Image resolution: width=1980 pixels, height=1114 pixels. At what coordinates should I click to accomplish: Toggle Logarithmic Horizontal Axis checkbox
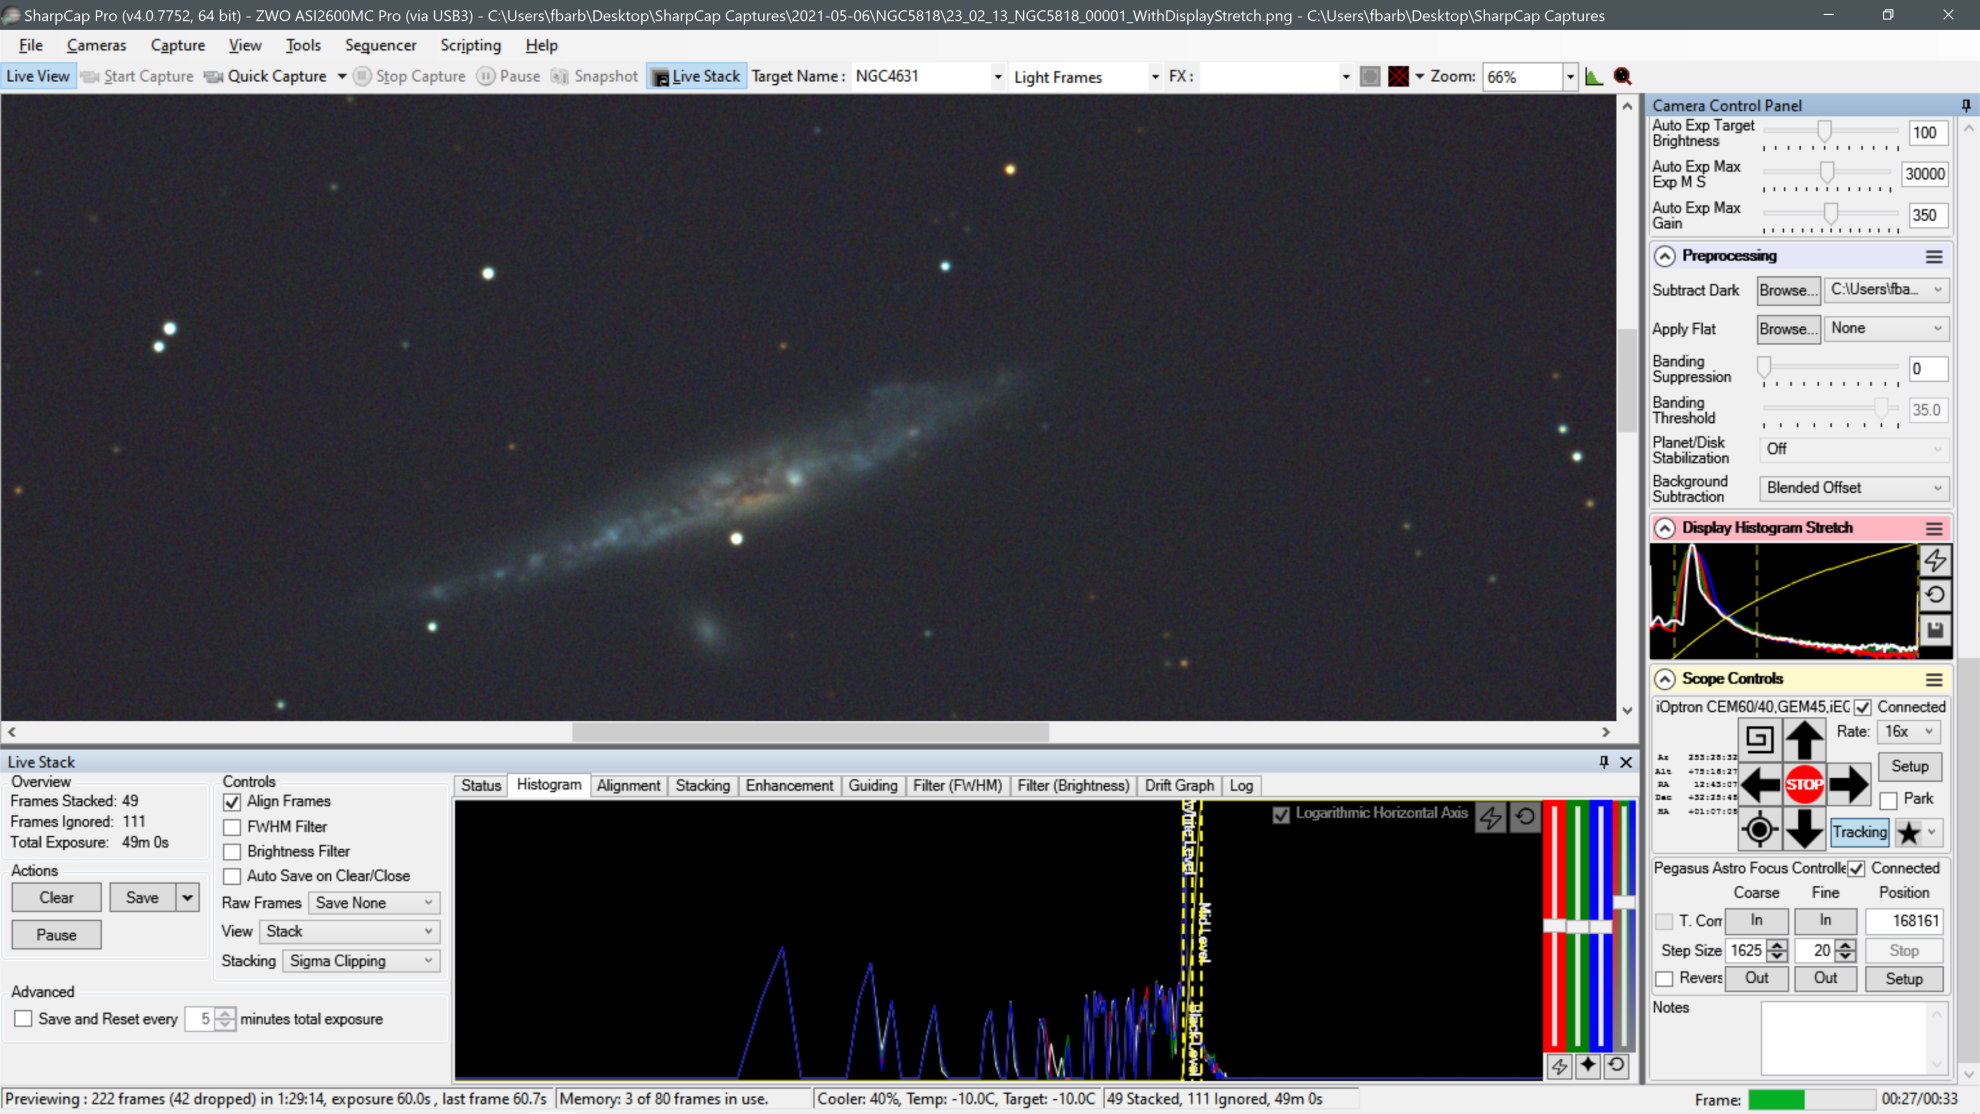click(1281, 814)
